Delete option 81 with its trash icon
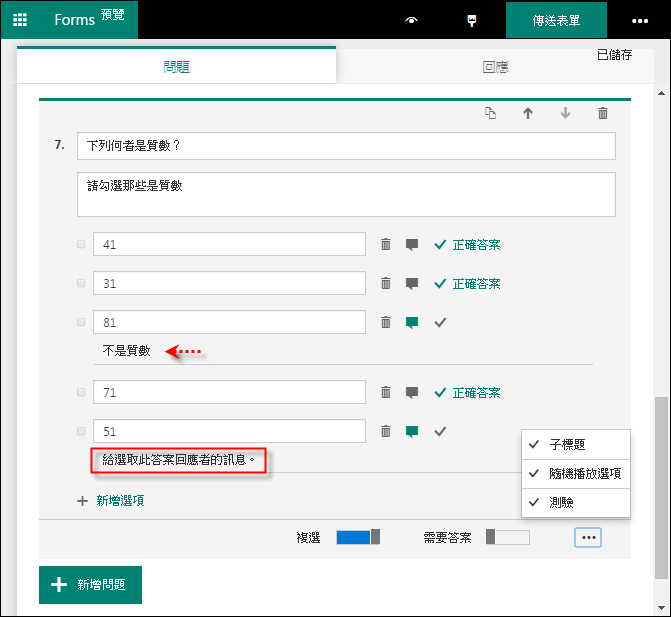Screen dimensions: 671x617 click(x=386, y=322)
